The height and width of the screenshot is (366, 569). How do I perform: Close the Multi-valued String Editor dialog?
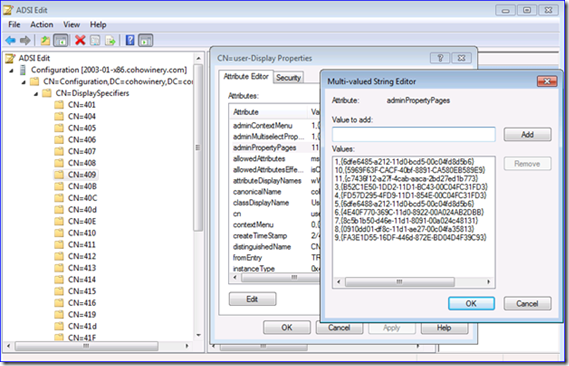tap(547, 81)
